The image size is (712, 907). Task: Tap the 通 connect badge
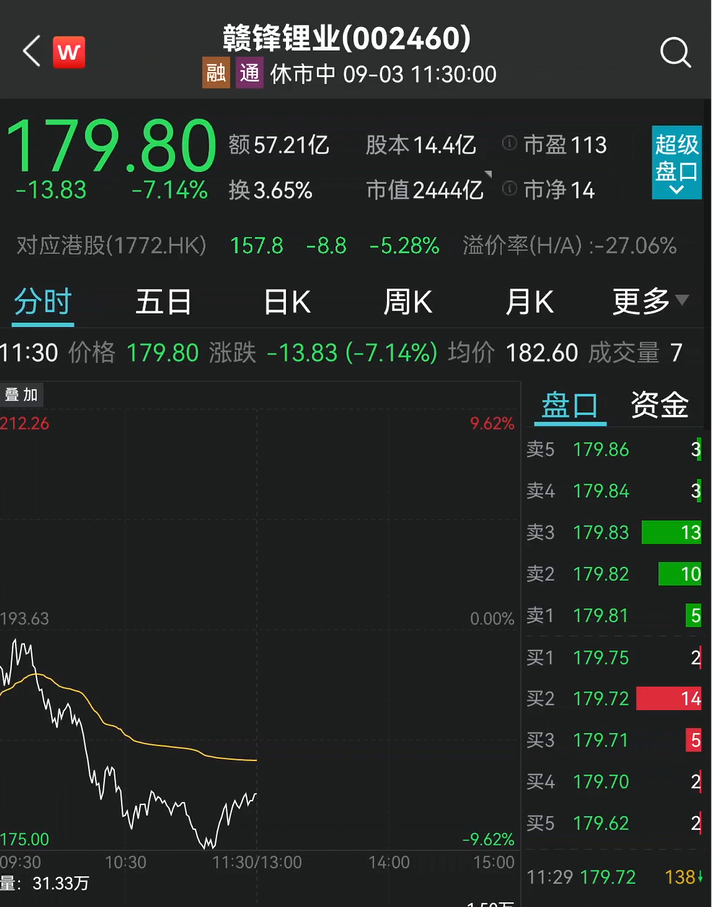250,74
